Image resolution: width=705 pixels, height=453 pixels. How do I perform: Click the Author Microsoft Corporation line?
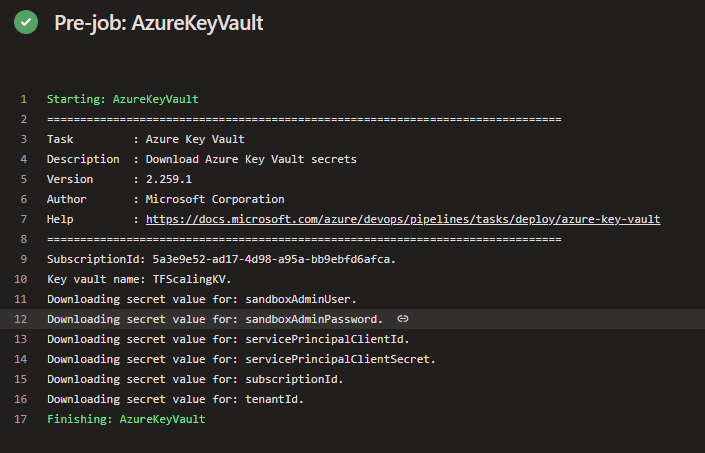click(x=165, y=199)
